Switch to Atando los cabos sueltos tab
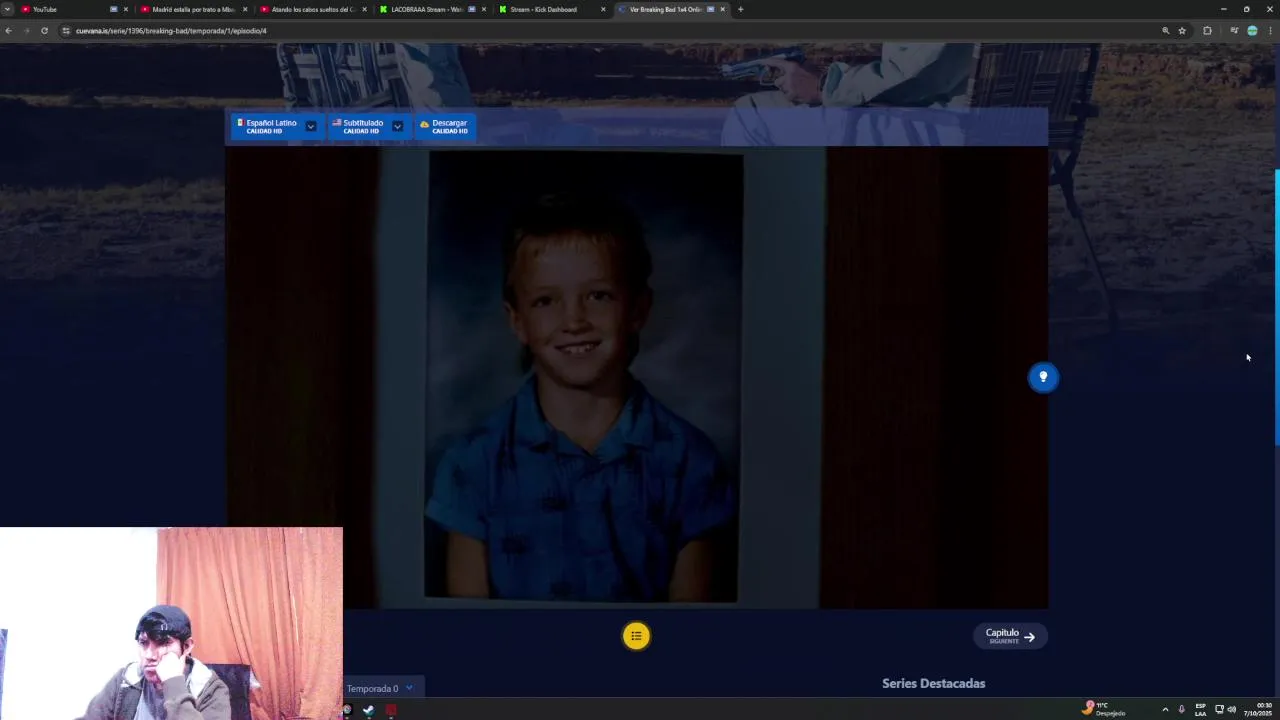1280x720 pixels. 312,9
